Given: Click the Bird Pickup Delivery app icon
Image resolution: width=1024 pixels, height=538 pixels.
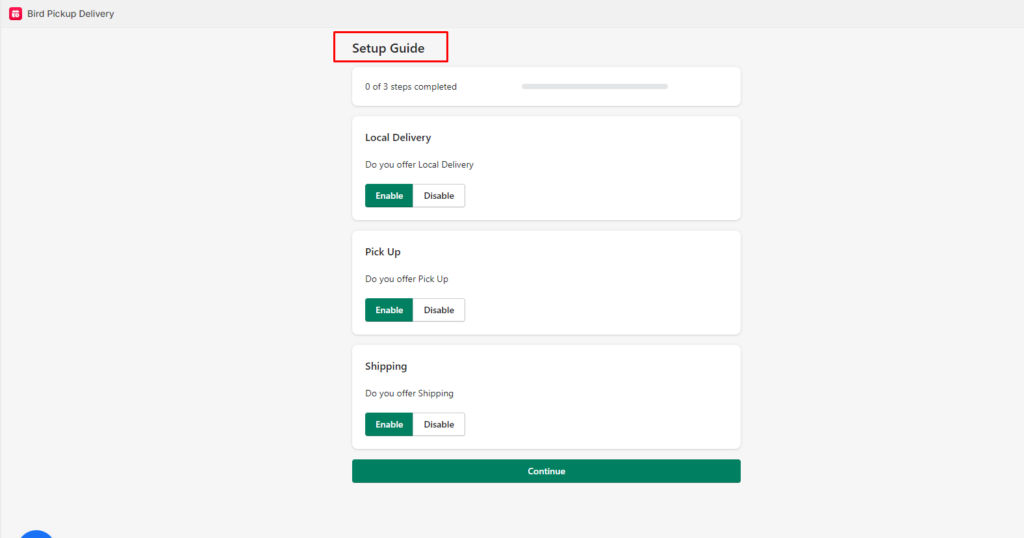Looking at the screenshot, I should pyautogui.click(x=14, y=14).
